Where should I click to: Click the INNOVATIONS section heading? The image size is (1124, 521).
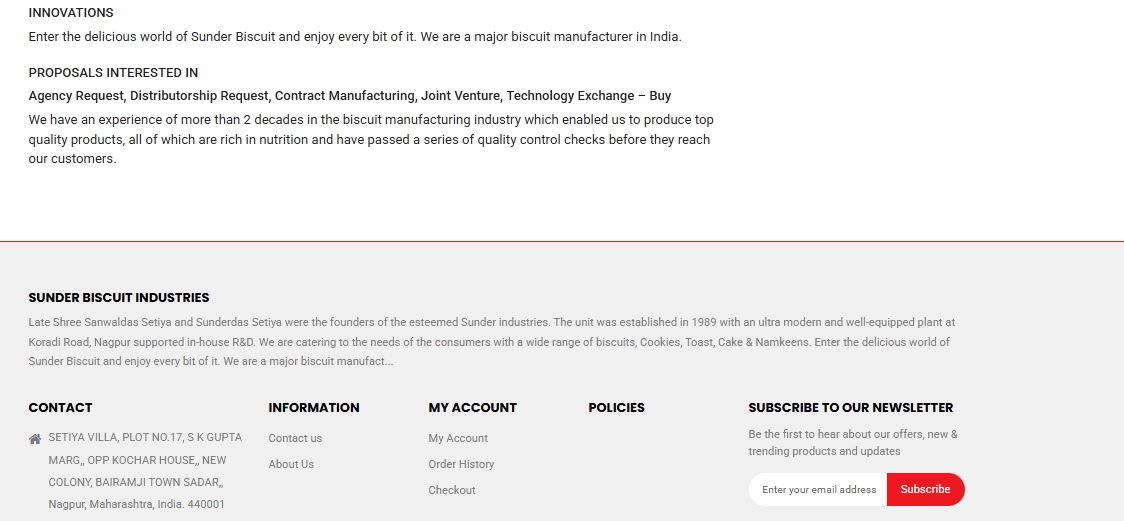[71, 13]
